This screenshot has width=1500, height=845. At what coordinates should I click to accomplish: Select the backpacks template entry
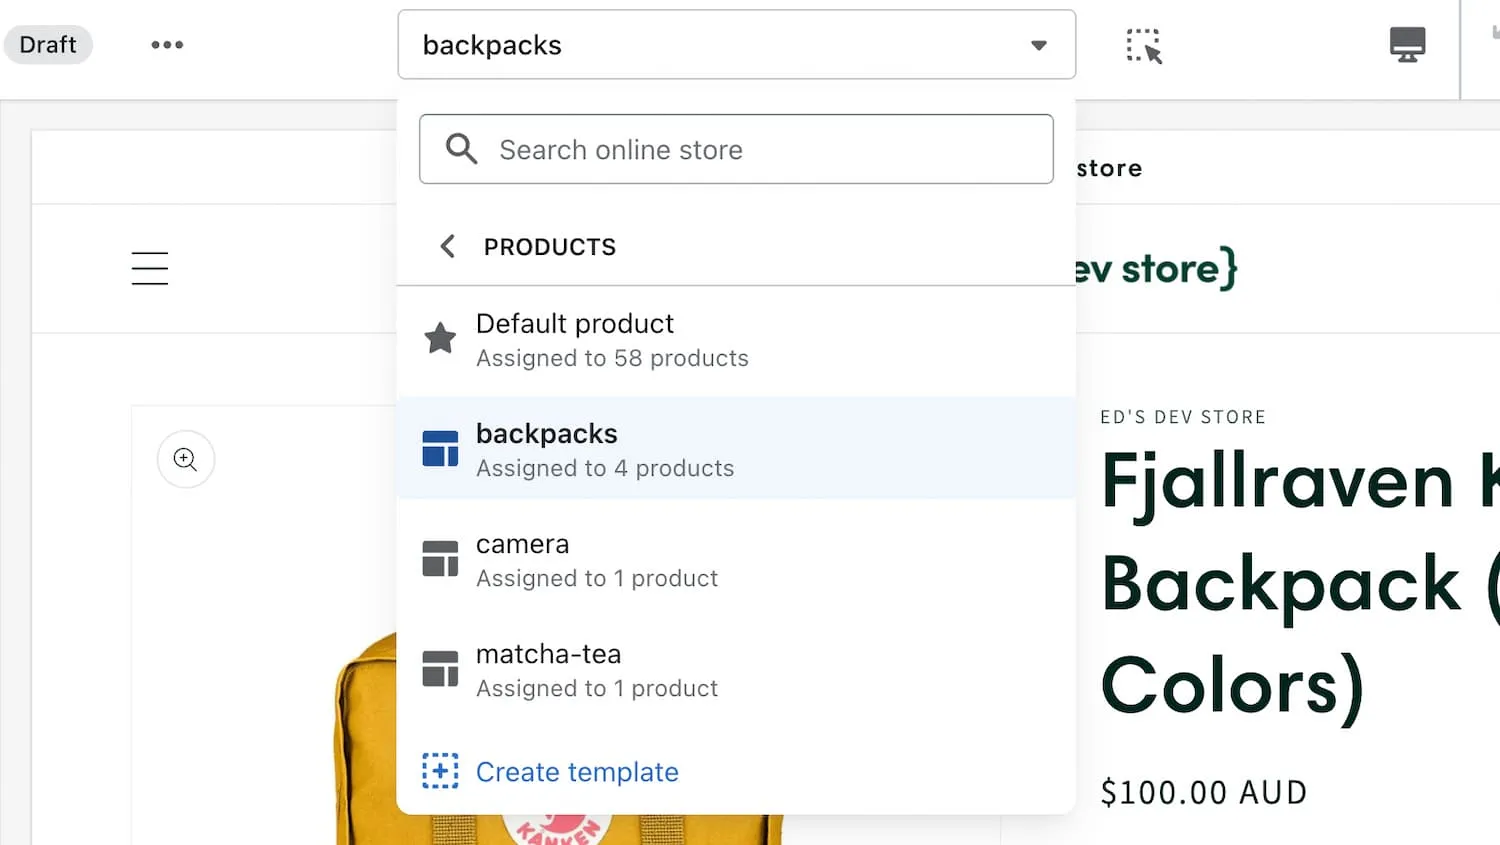pos(736,448)
